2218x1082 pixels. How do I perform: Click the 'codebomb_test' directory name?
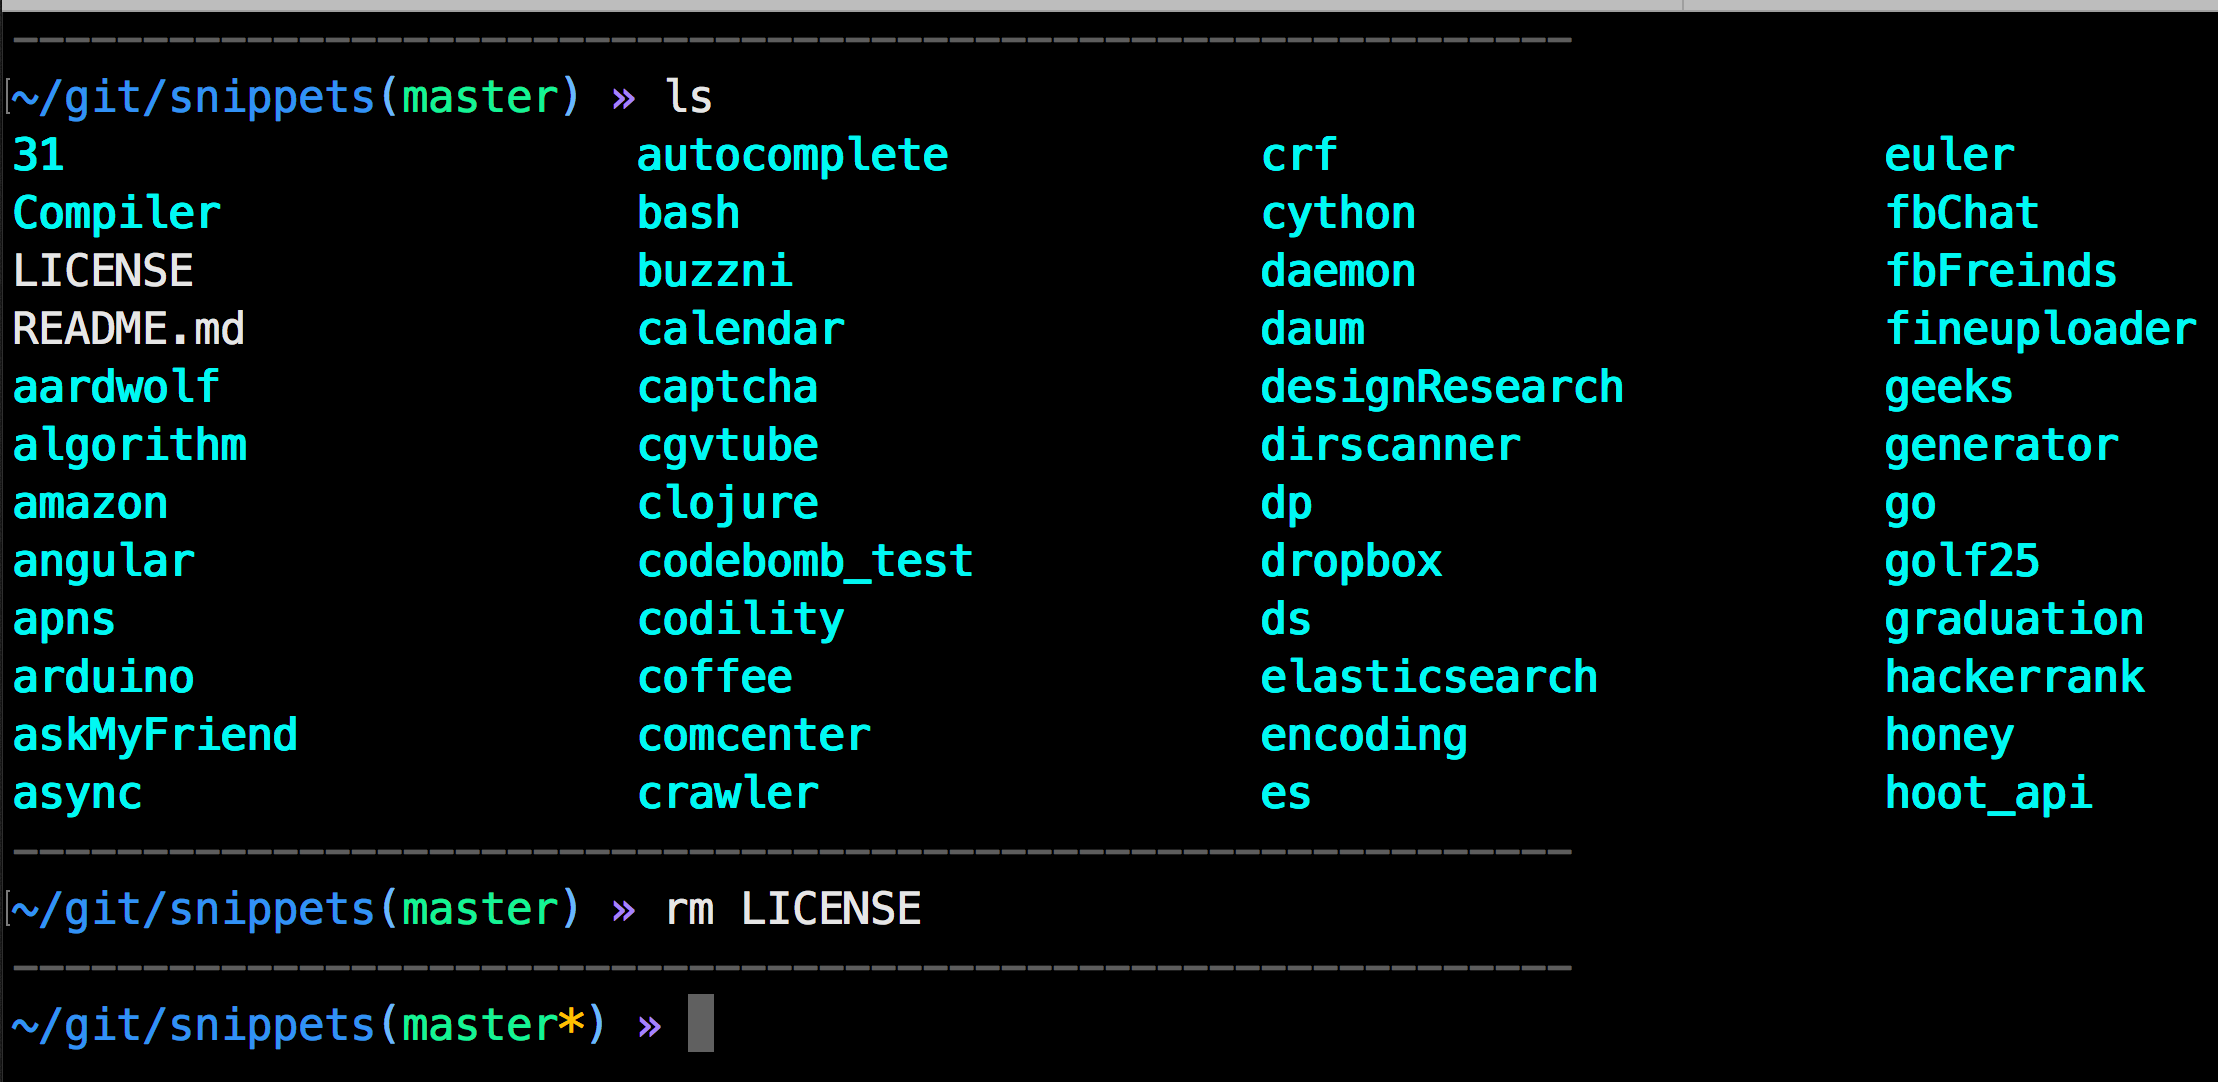(805, 561)
